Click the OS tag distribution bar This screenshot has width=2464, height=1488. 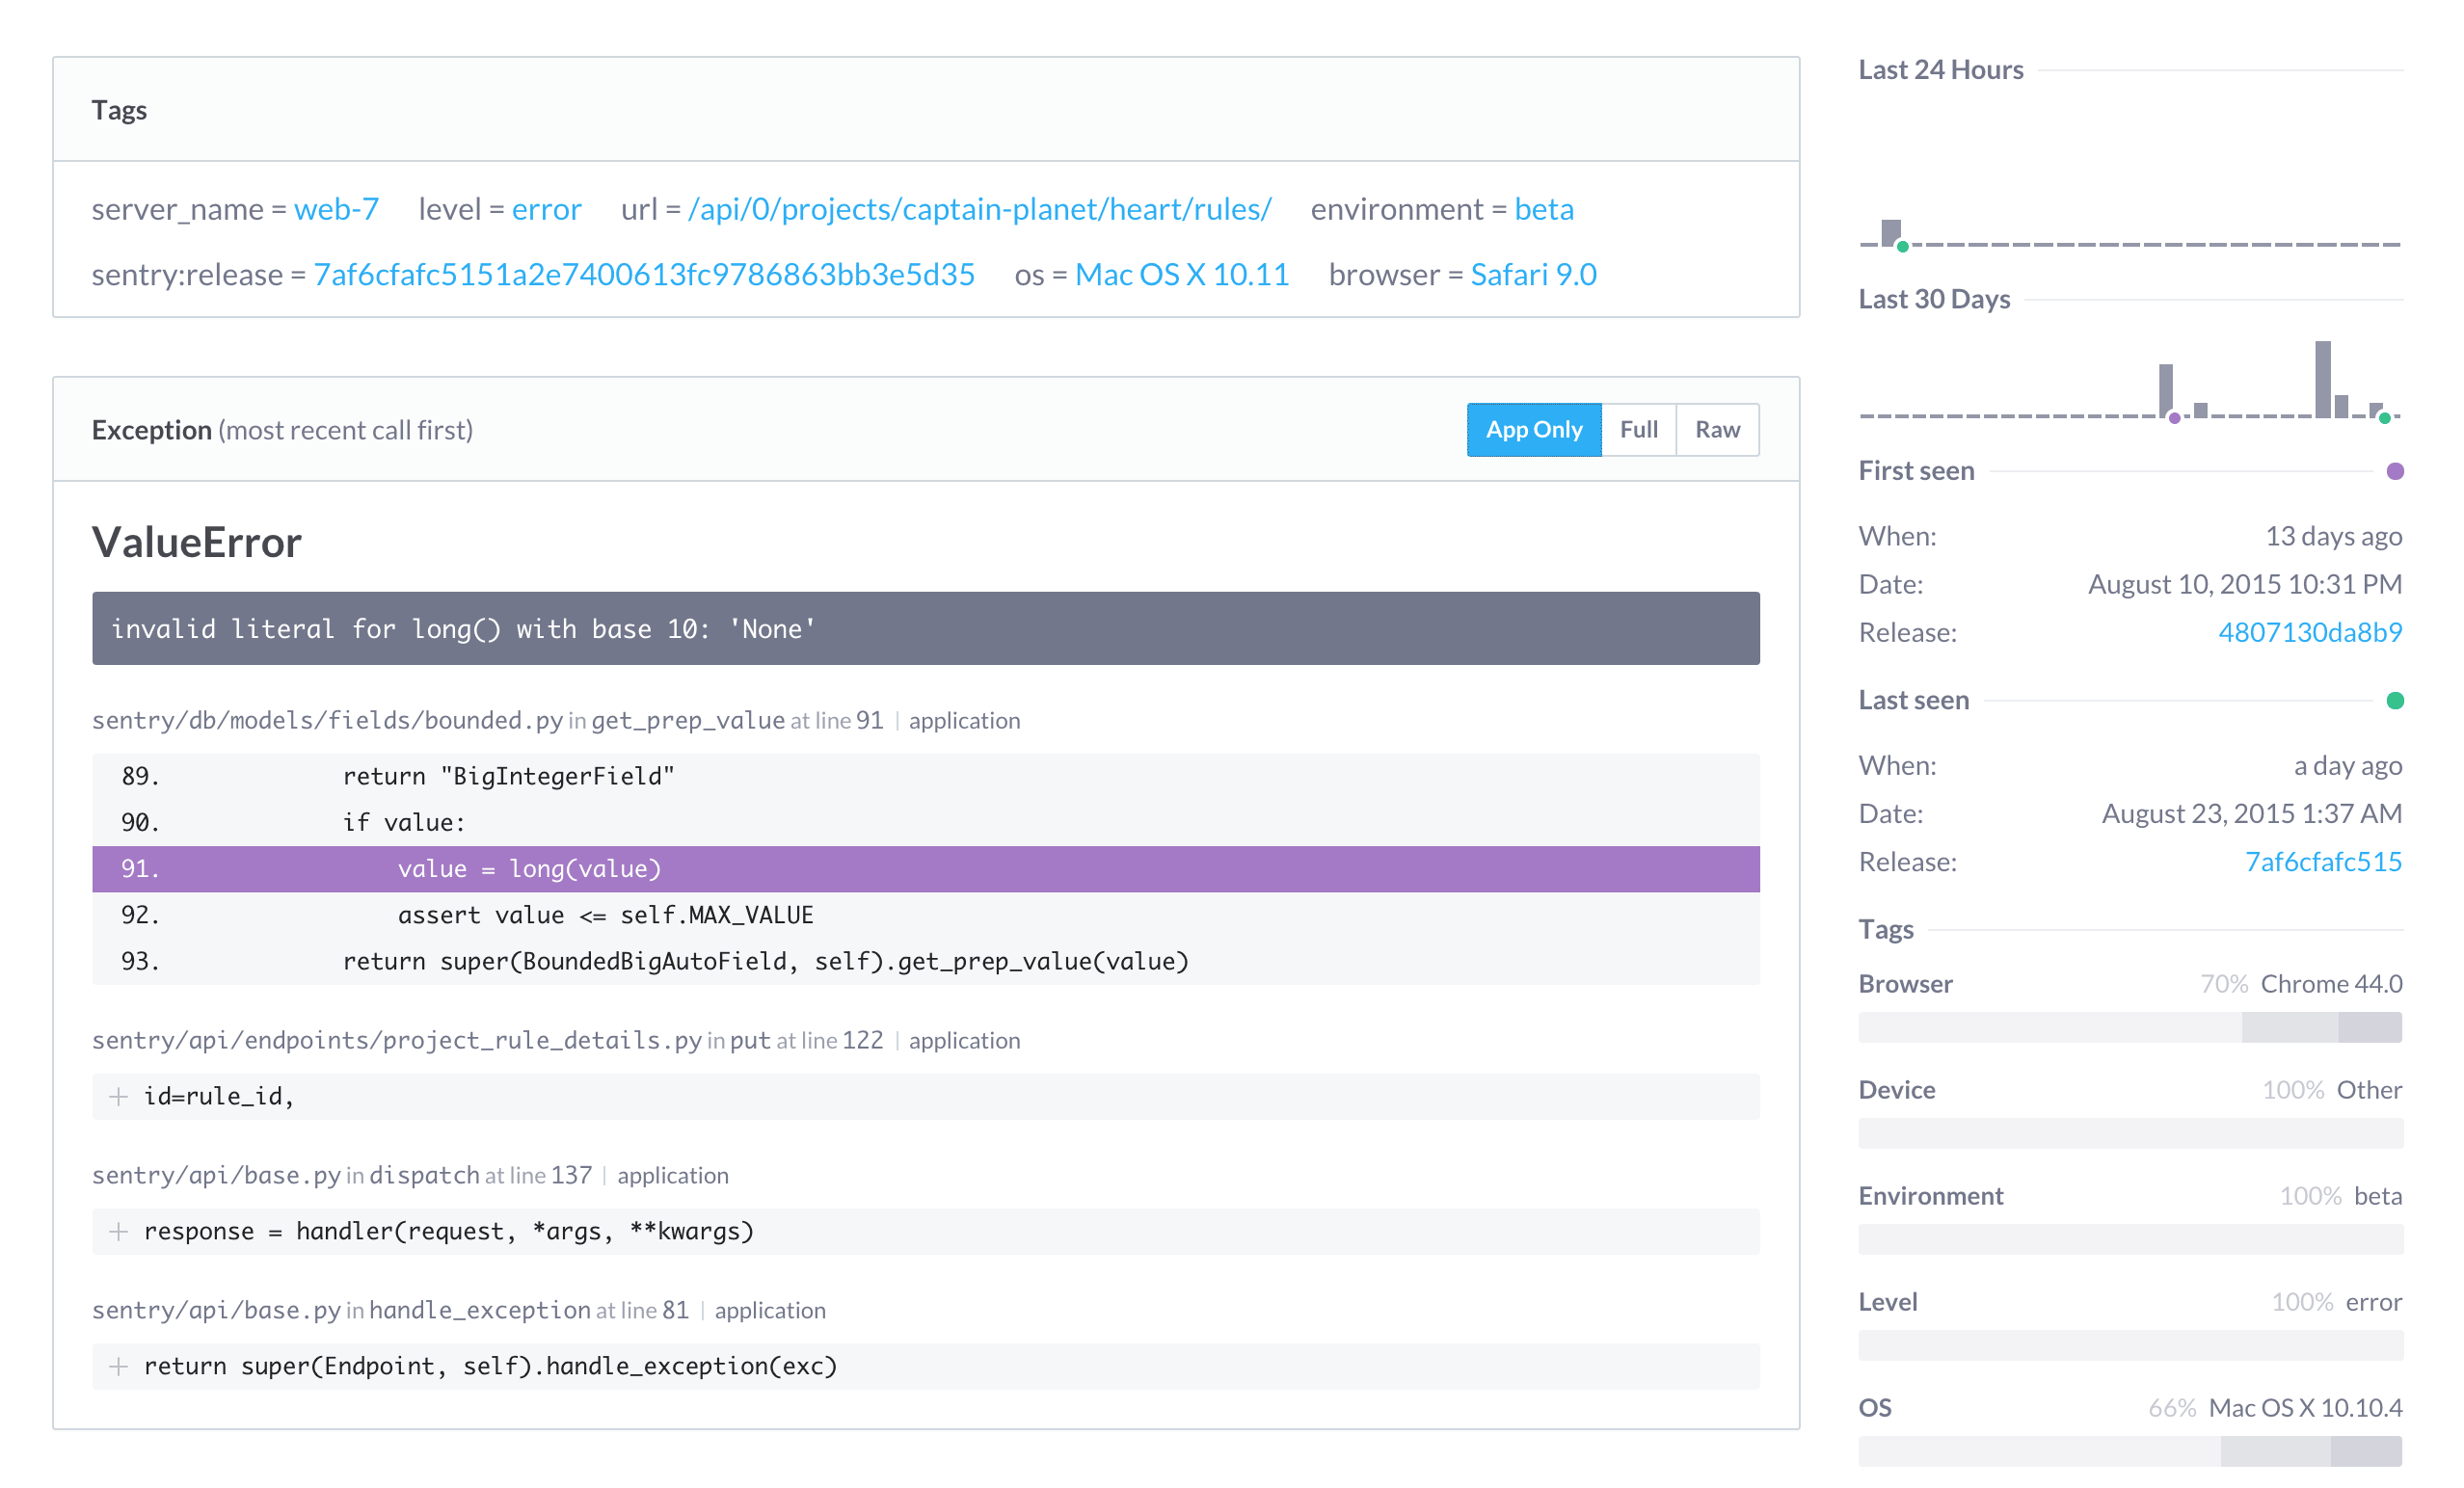pyautogui.click(x=2130, y=1451)
